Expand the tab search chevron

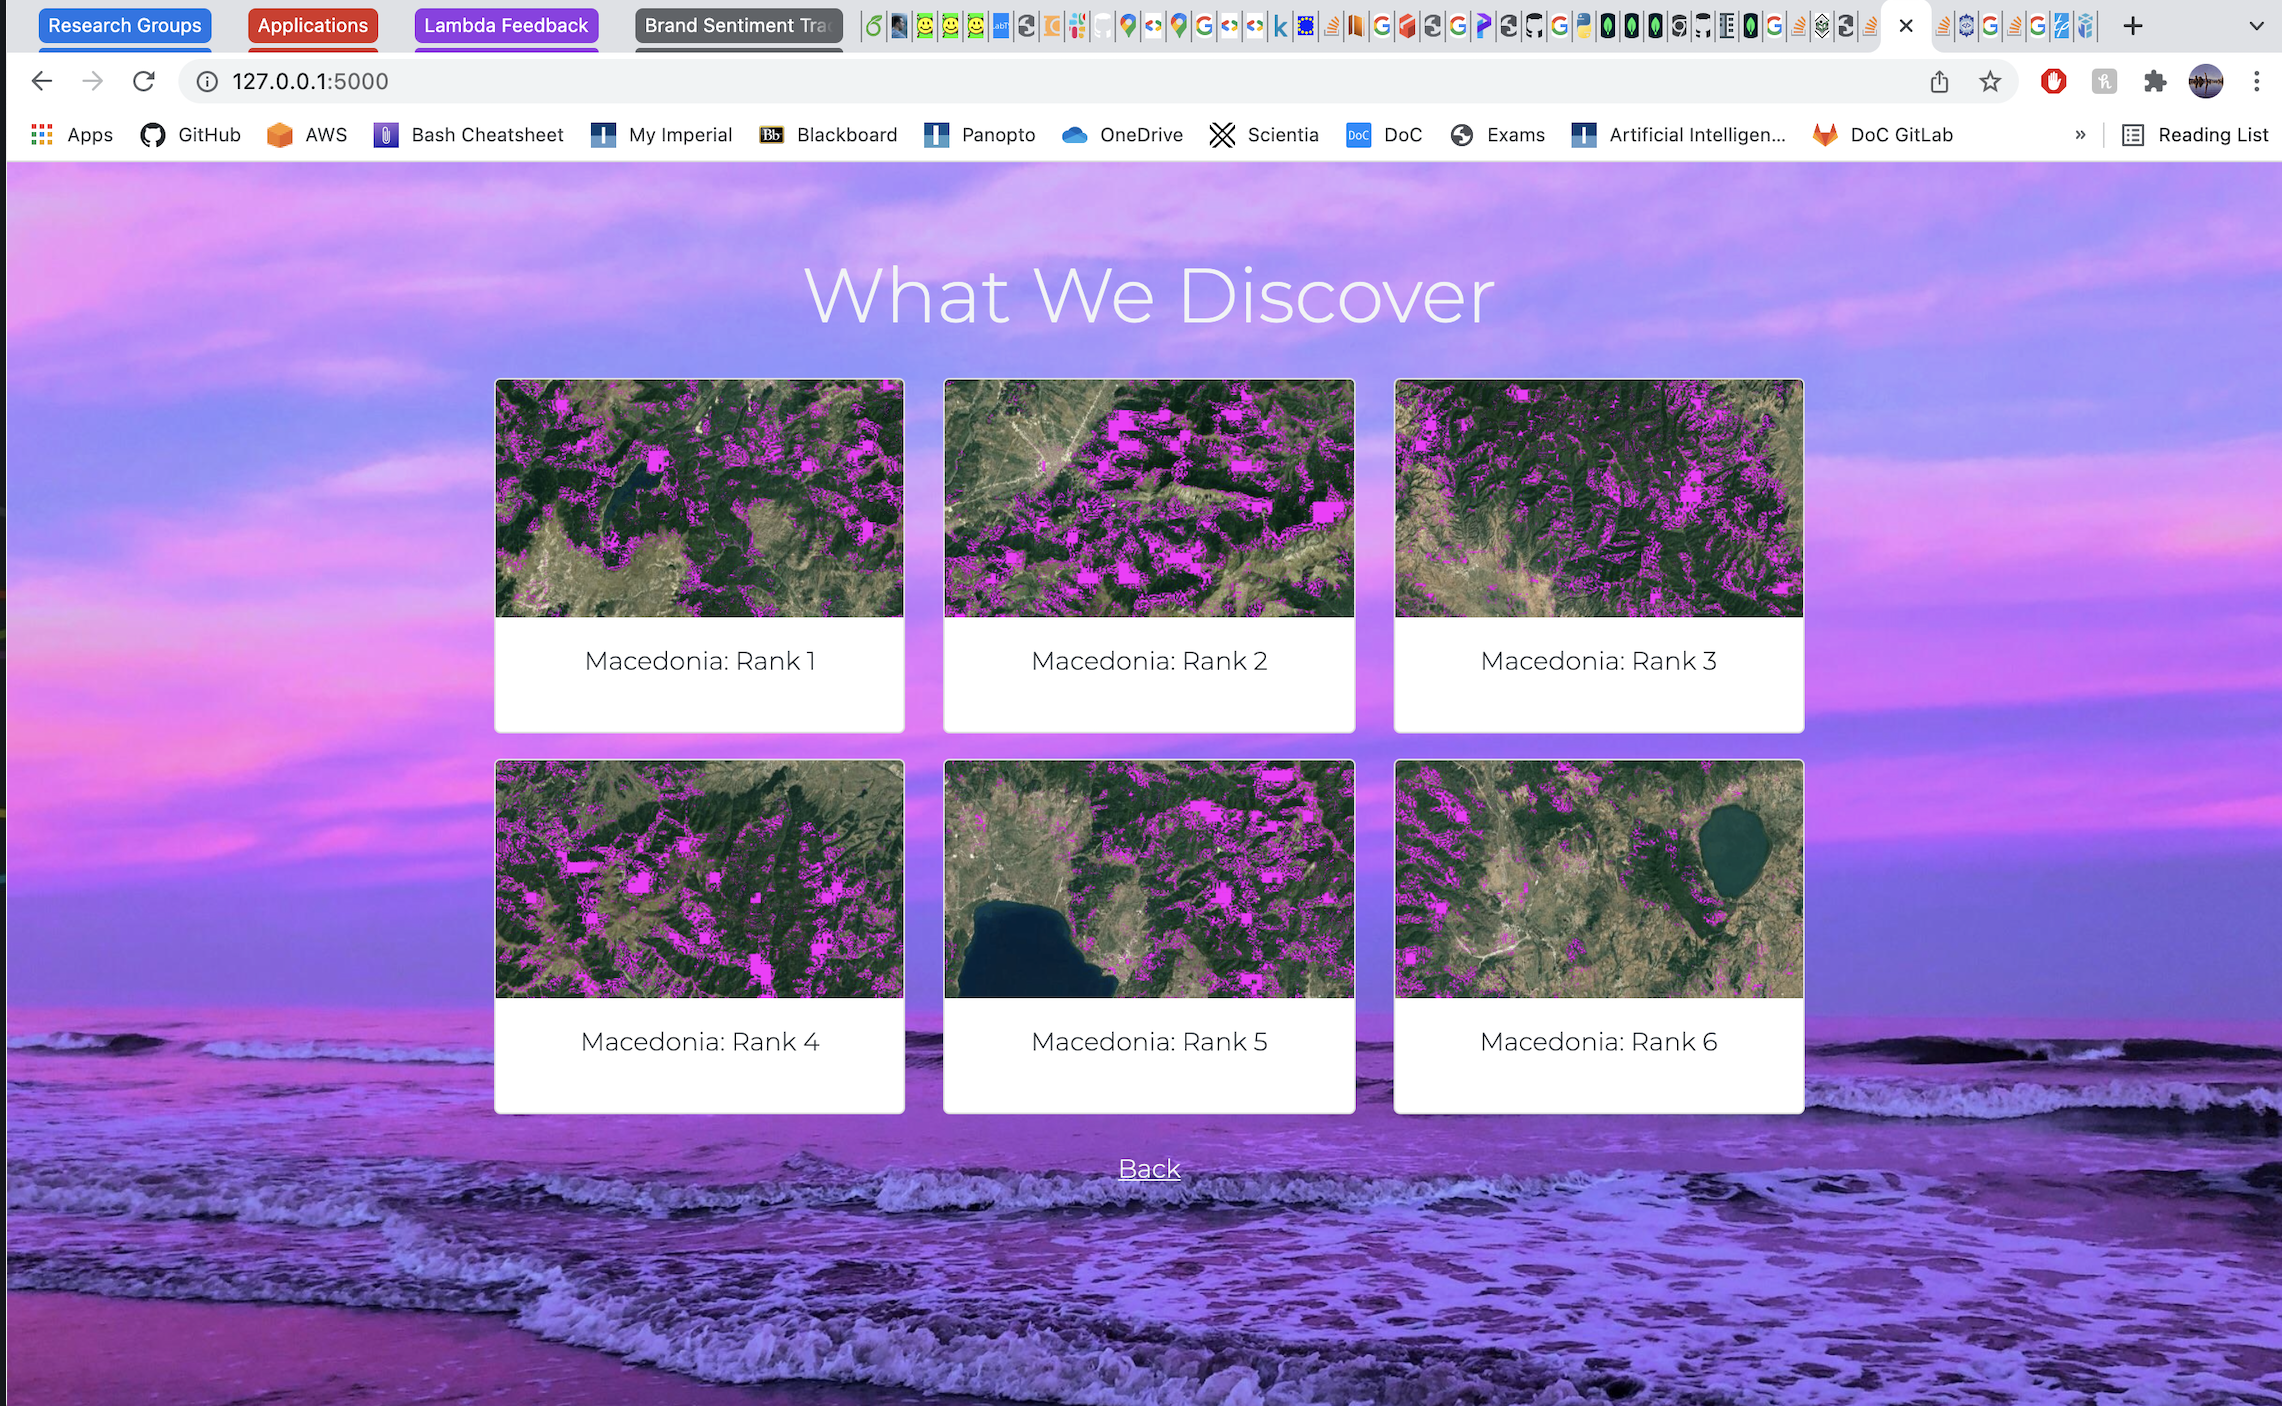pos(2256,26)
